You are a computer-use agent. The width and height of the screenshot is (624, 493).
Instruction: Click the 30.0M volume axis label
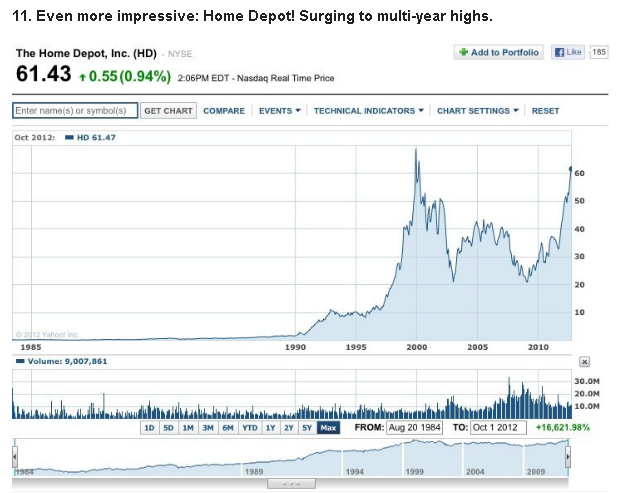click(587, 381)
